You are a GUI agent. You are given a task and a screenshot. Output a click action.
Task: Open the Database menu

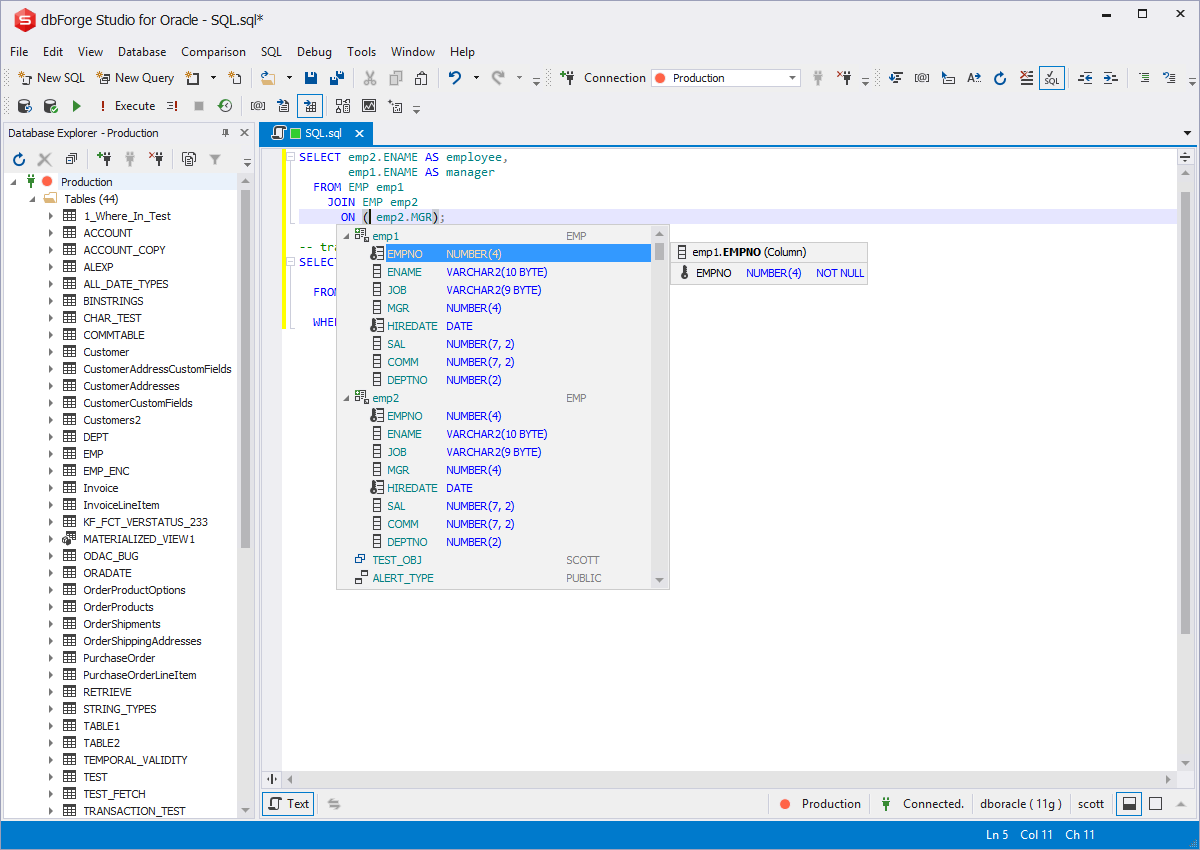click(x=142, y=52)
